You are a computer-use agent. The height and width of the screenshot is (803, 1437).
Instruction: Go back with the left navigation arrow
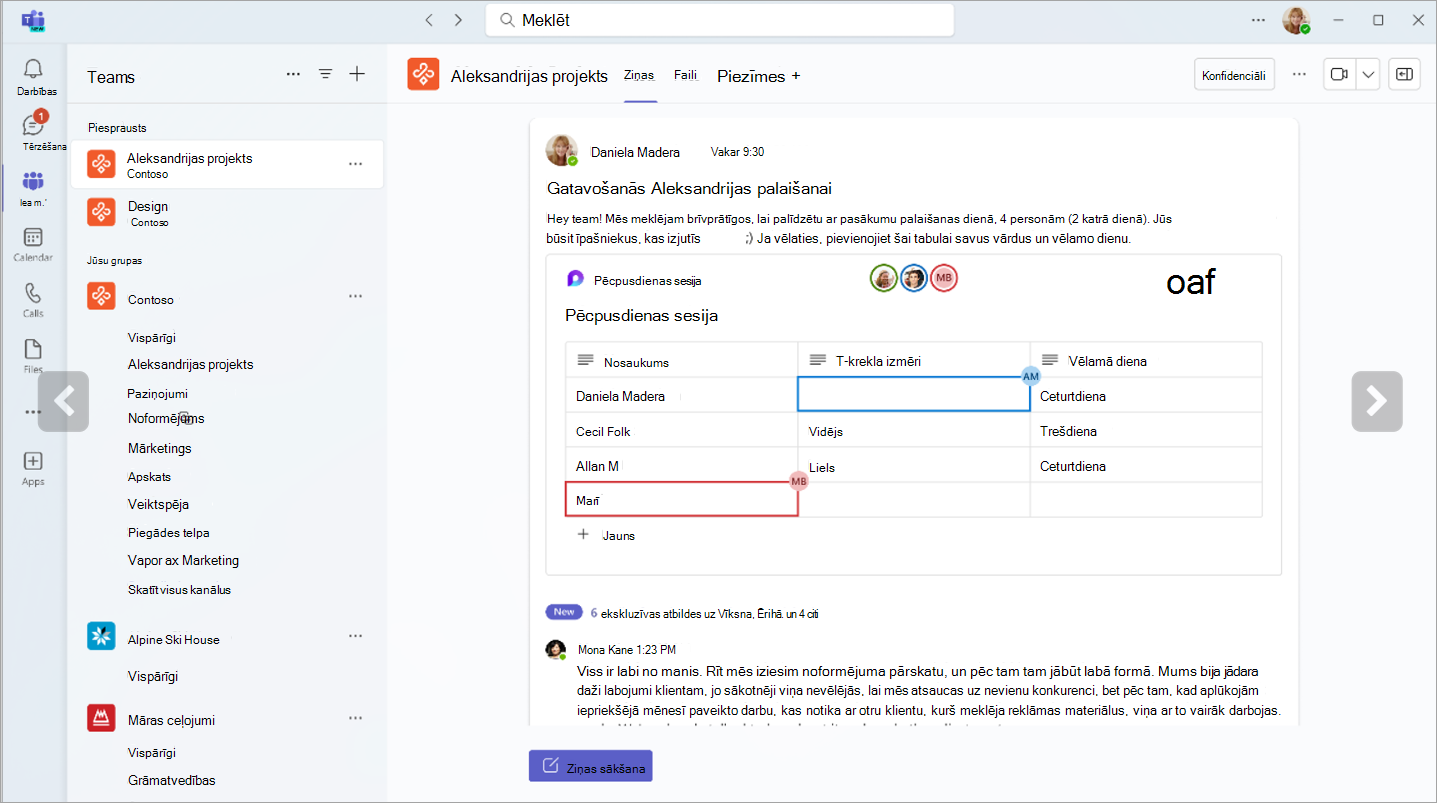pyautogui.click(x=429, y=19)
